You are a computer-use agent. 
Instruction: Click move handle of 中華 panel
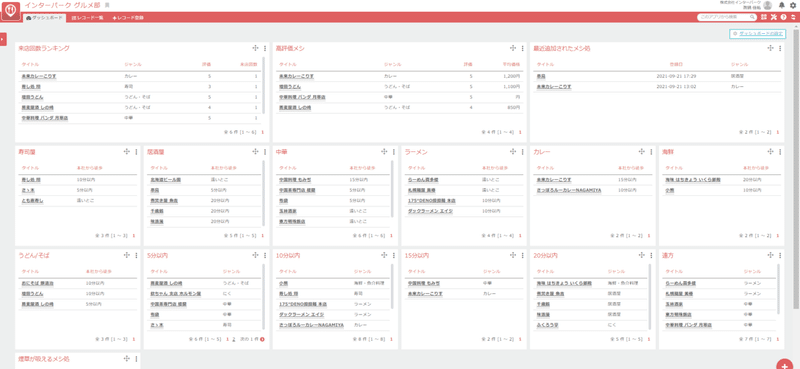[384, 152]
